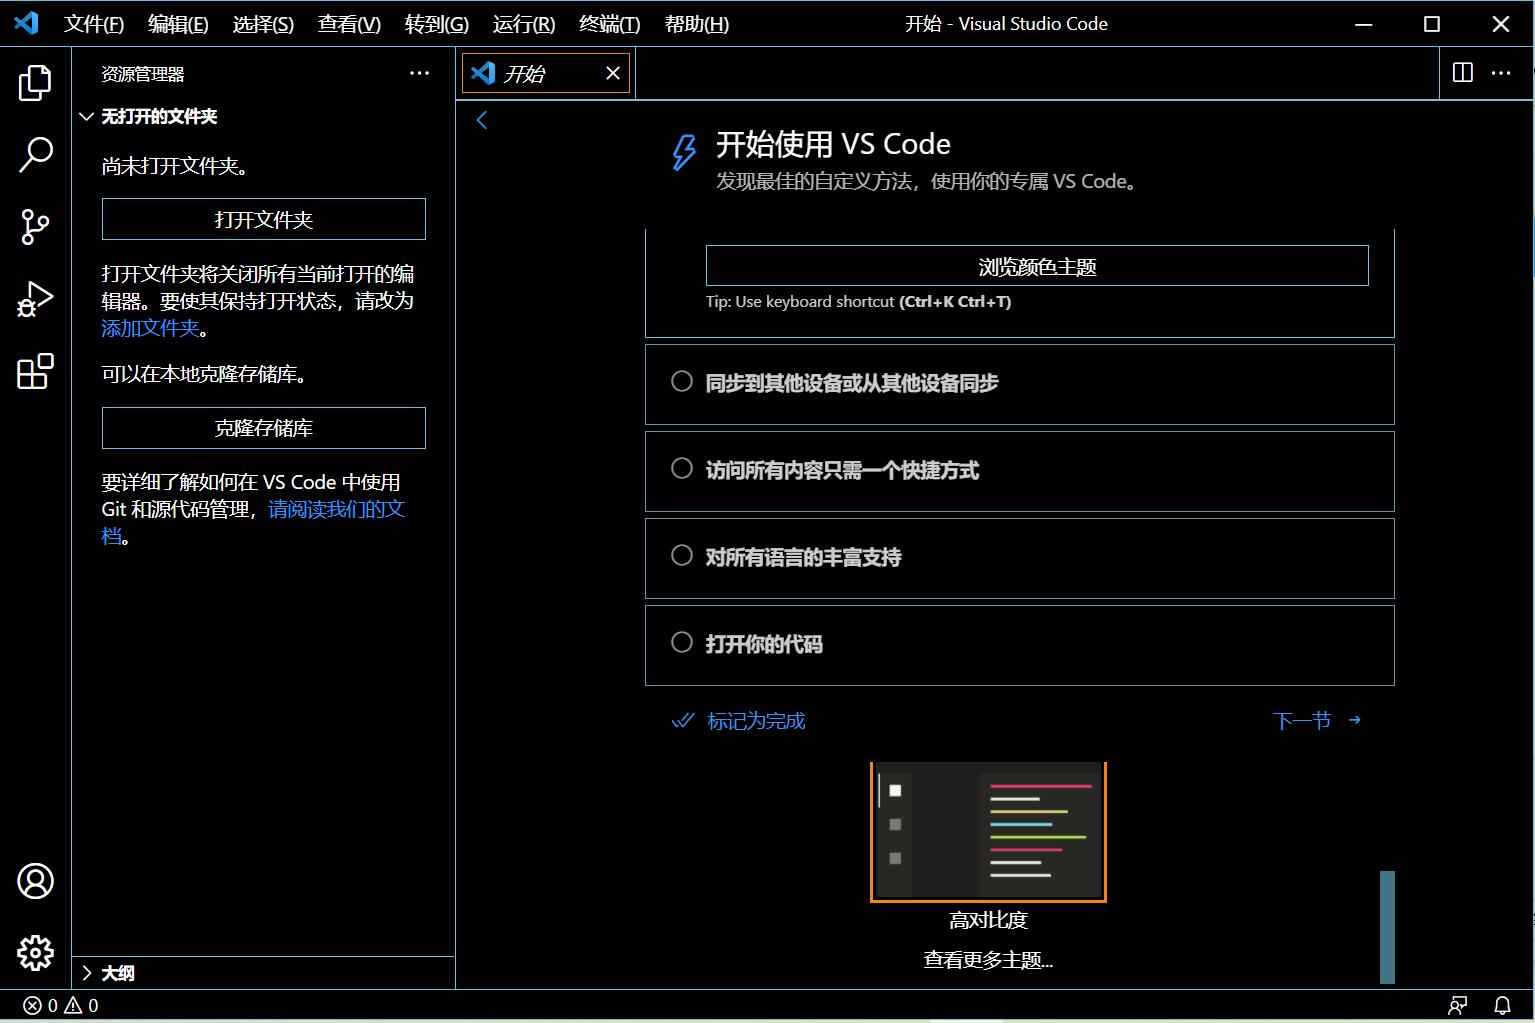Expand the 对所有语言的丰富支持 step title

[803, 557]
